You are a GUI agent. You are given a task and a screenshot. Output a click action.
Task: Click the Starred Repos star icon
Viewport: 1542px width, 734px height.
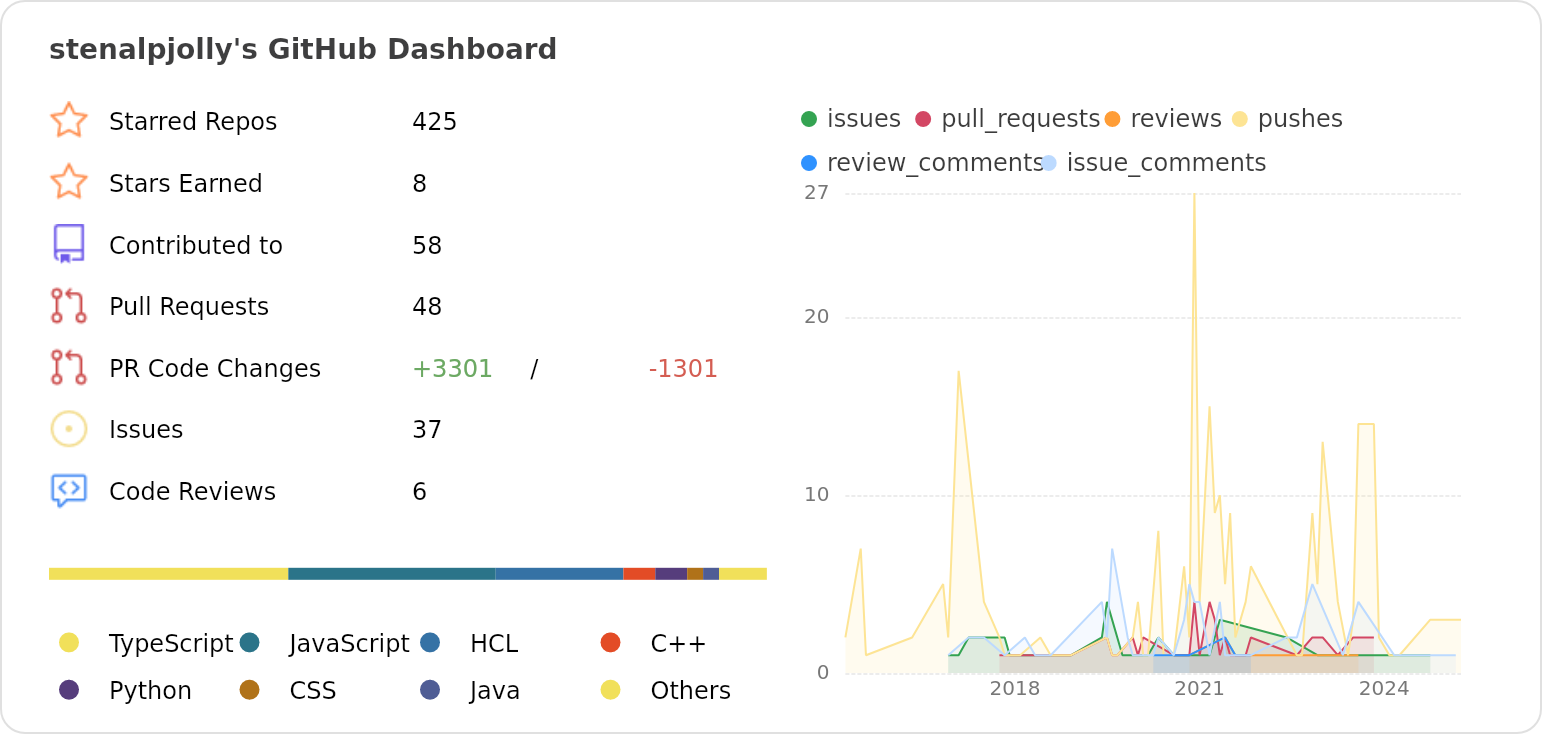coord(69,120)
